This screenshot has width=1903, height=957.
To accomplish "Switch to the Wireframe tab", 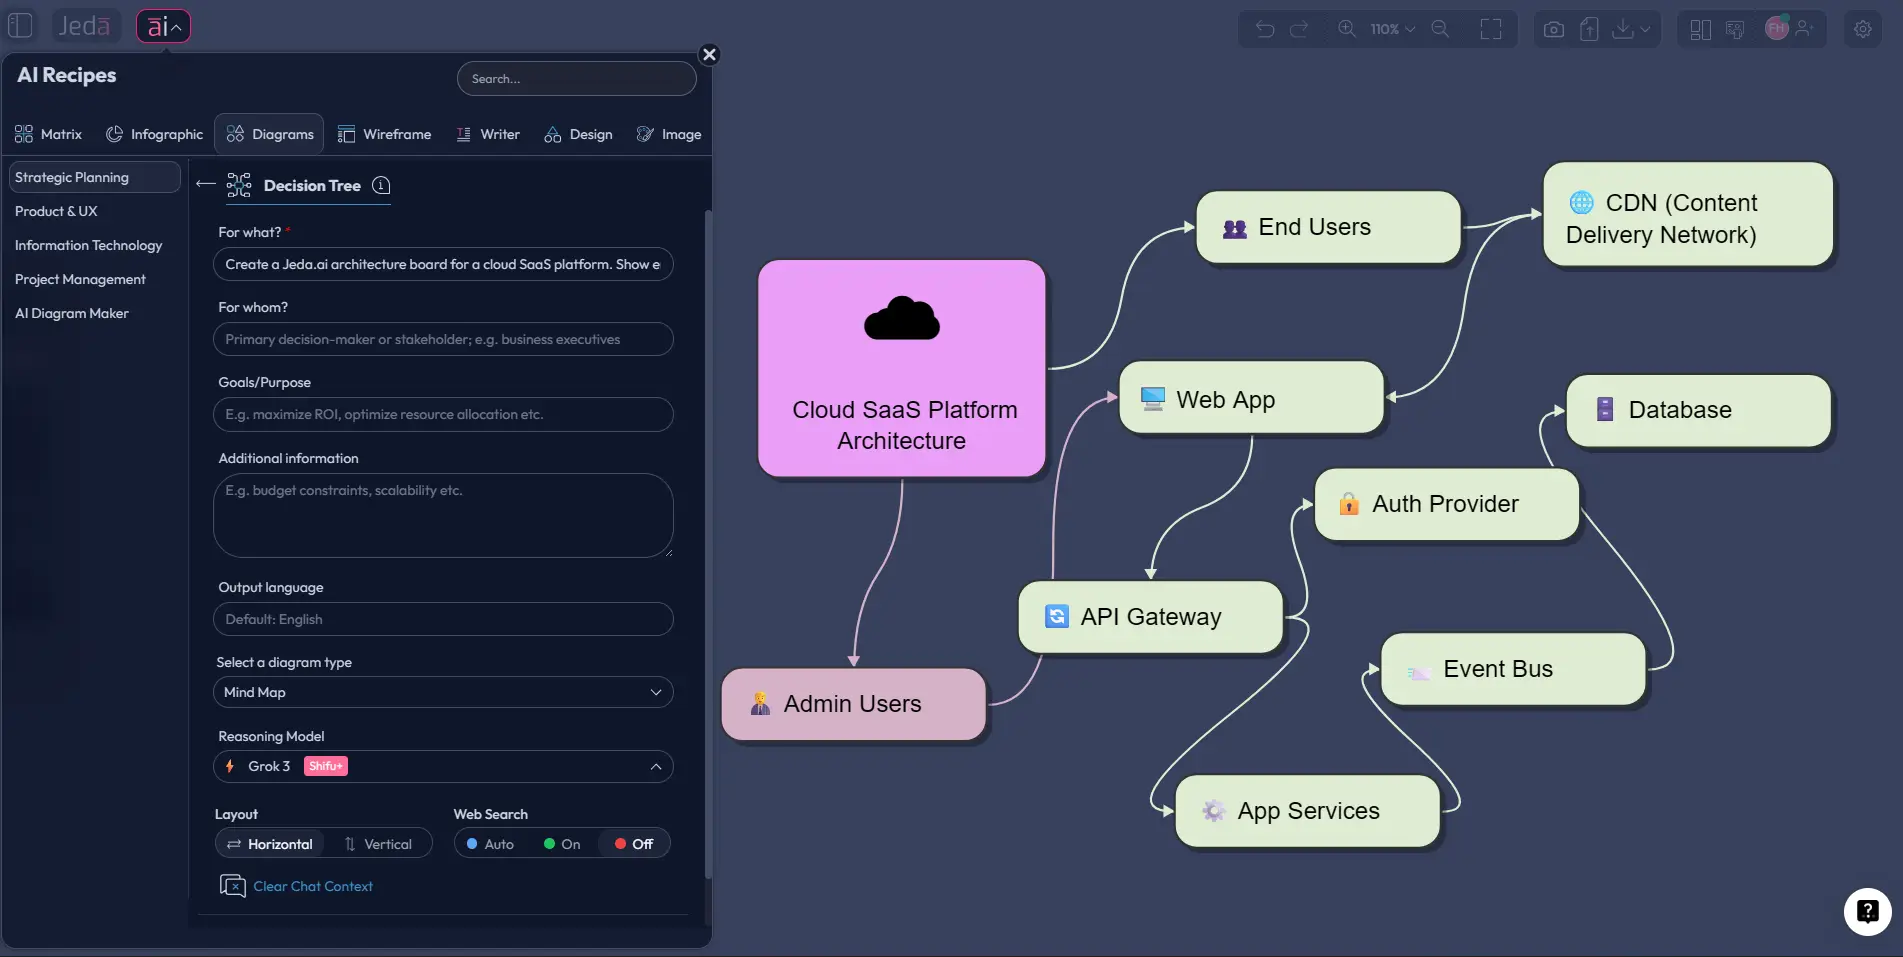I will pos(385,134).
